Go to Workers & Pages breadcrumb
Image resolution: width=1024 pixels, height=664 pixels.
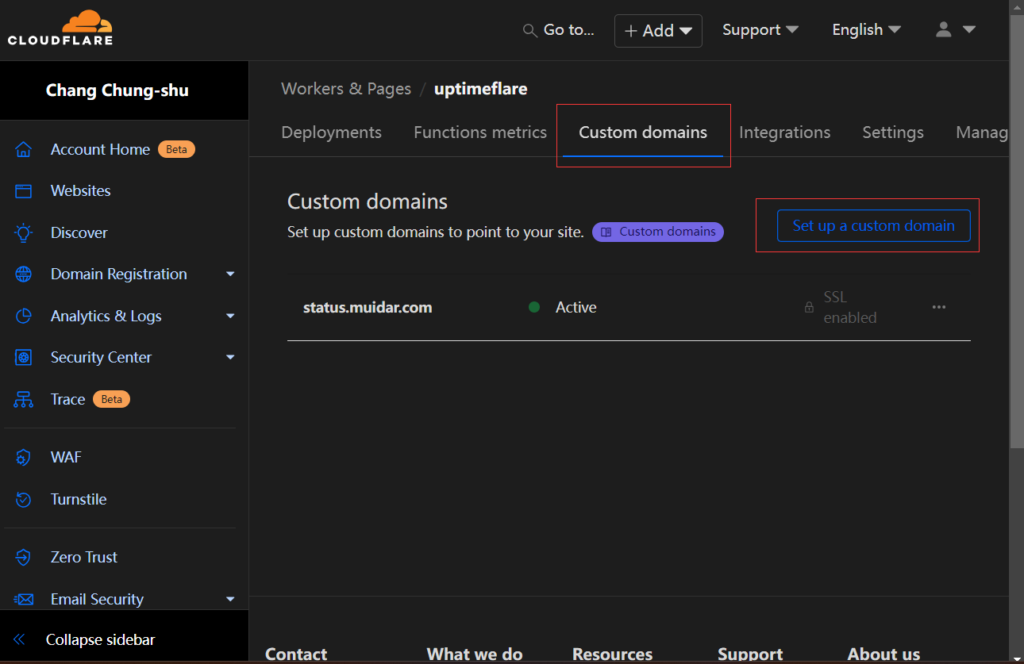pos(346,89)
